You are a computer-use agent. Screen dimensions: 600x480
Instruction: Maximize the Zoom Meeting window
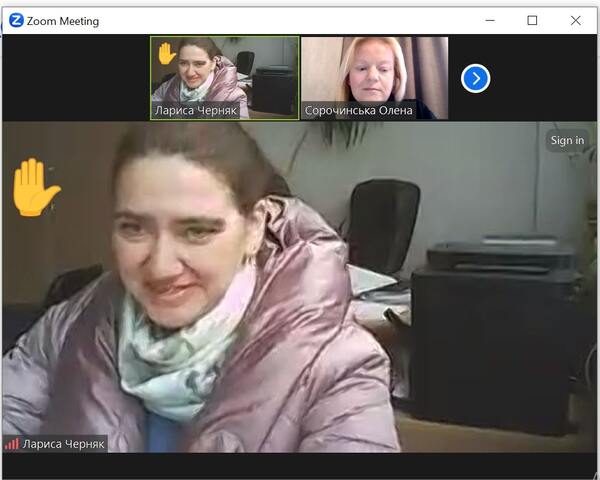click(532, 20)
